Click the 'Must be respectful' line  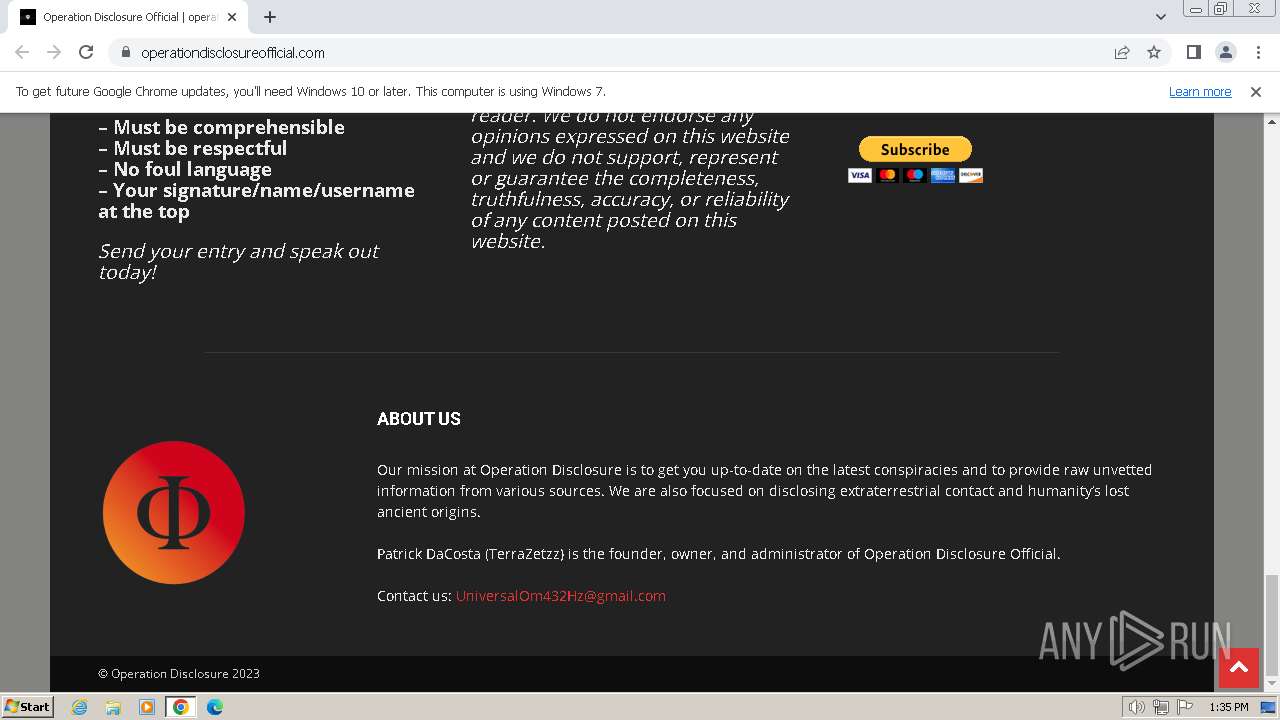tap(193, 148)
